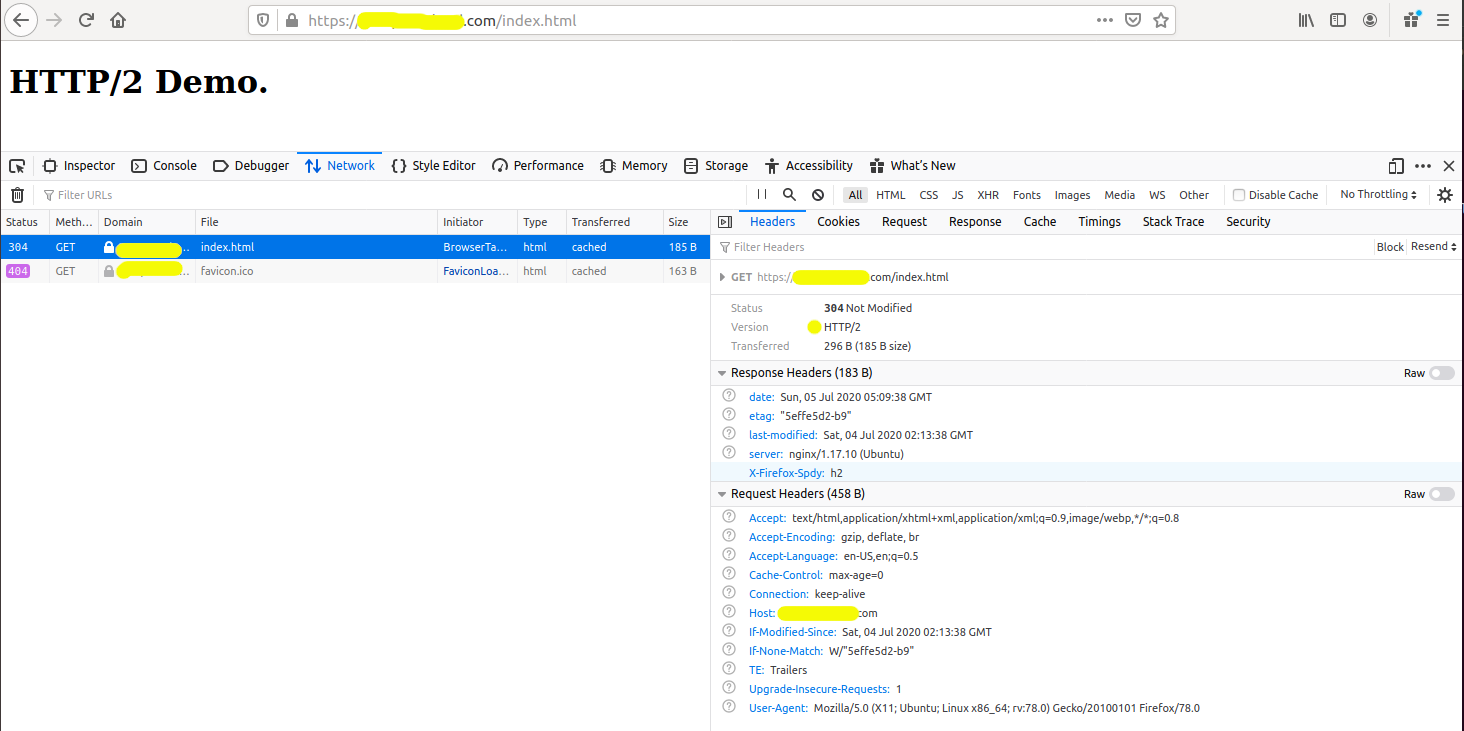Pause network recording icon
This screenshot has width=1464, height=731.
coord(762,195)
